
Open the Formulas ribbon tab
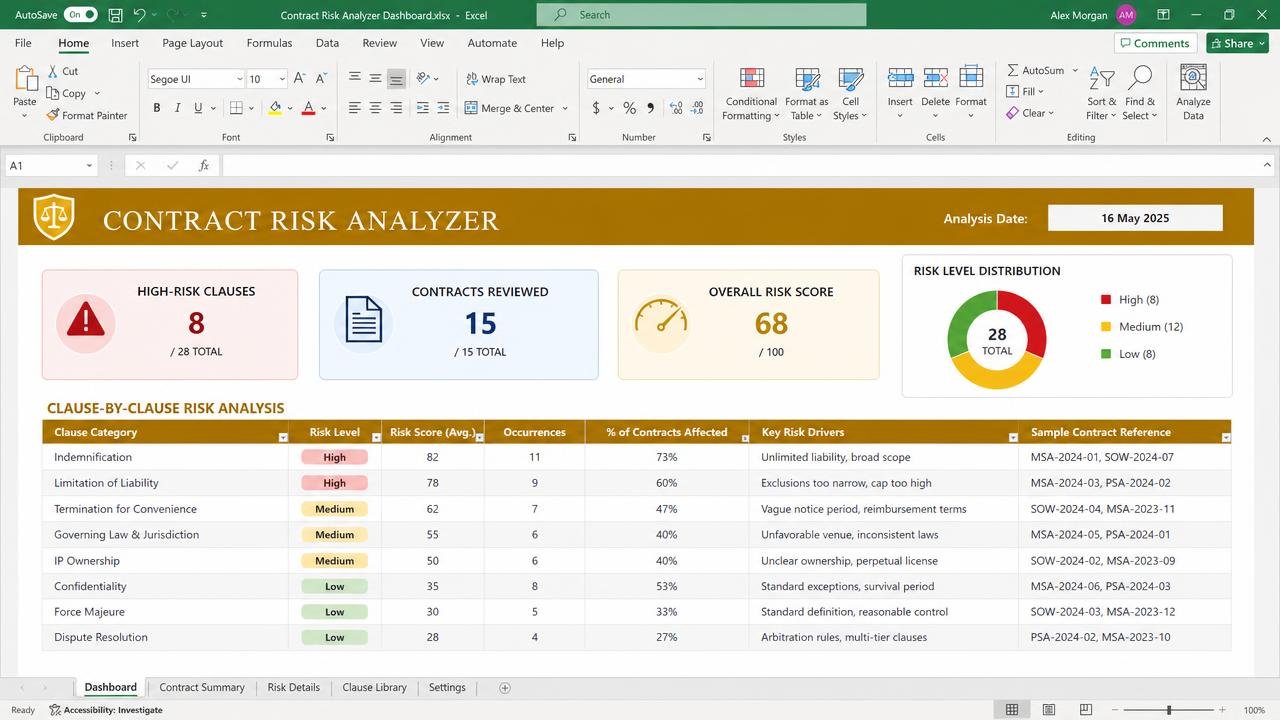(269, 43)
